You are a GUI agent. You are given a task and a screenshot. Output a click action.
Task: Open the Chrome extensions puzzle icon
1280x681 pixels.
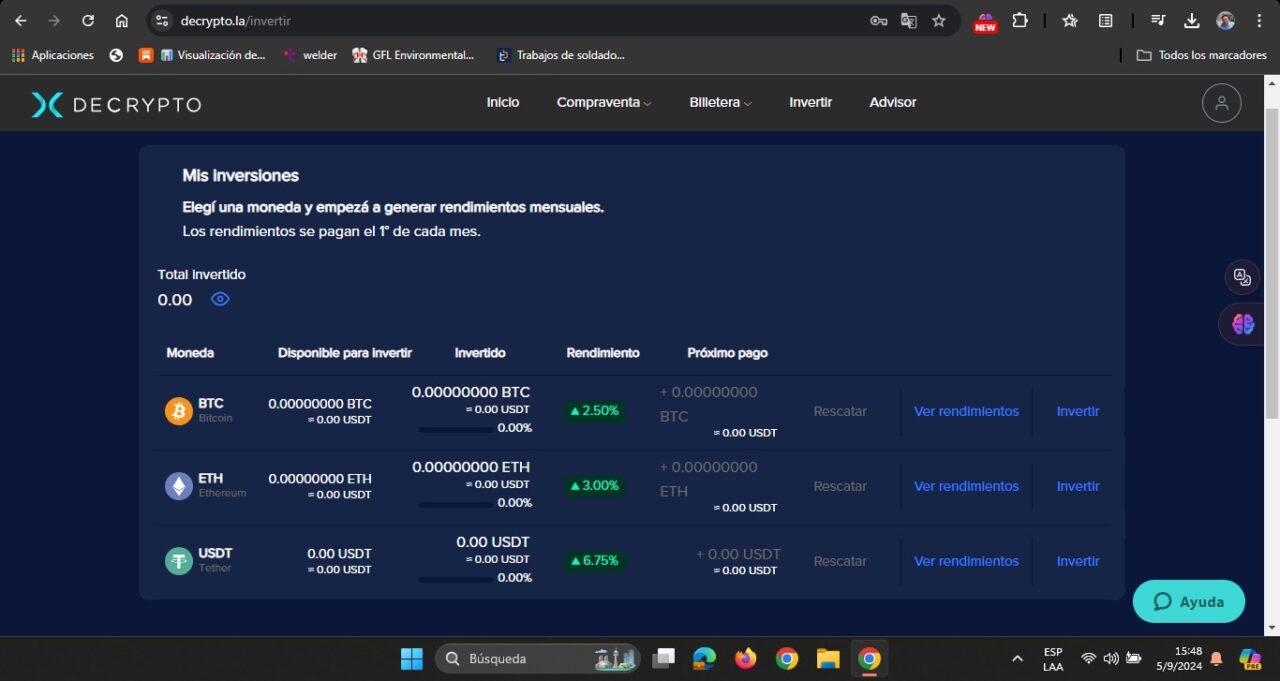point(1020,20)
